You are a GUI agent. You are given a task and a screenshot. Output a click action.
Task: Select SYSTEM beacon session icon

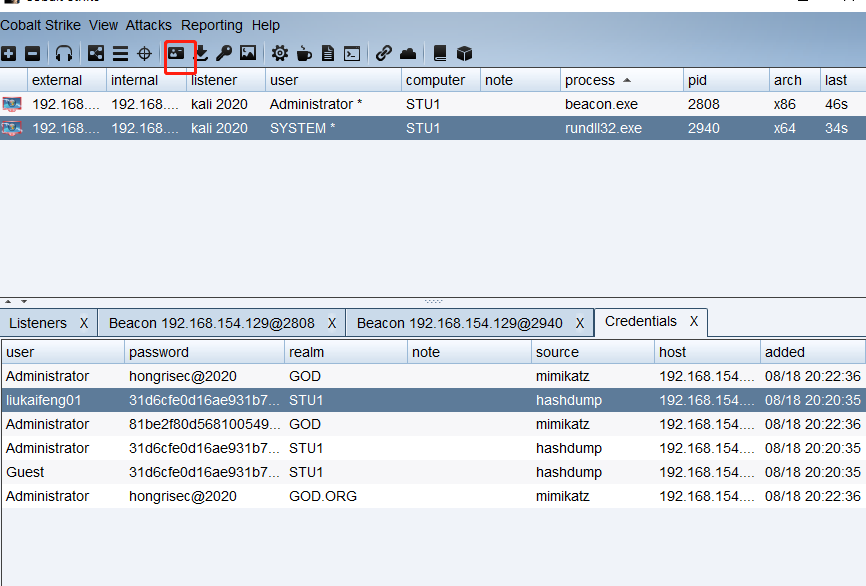pos(12,128)
